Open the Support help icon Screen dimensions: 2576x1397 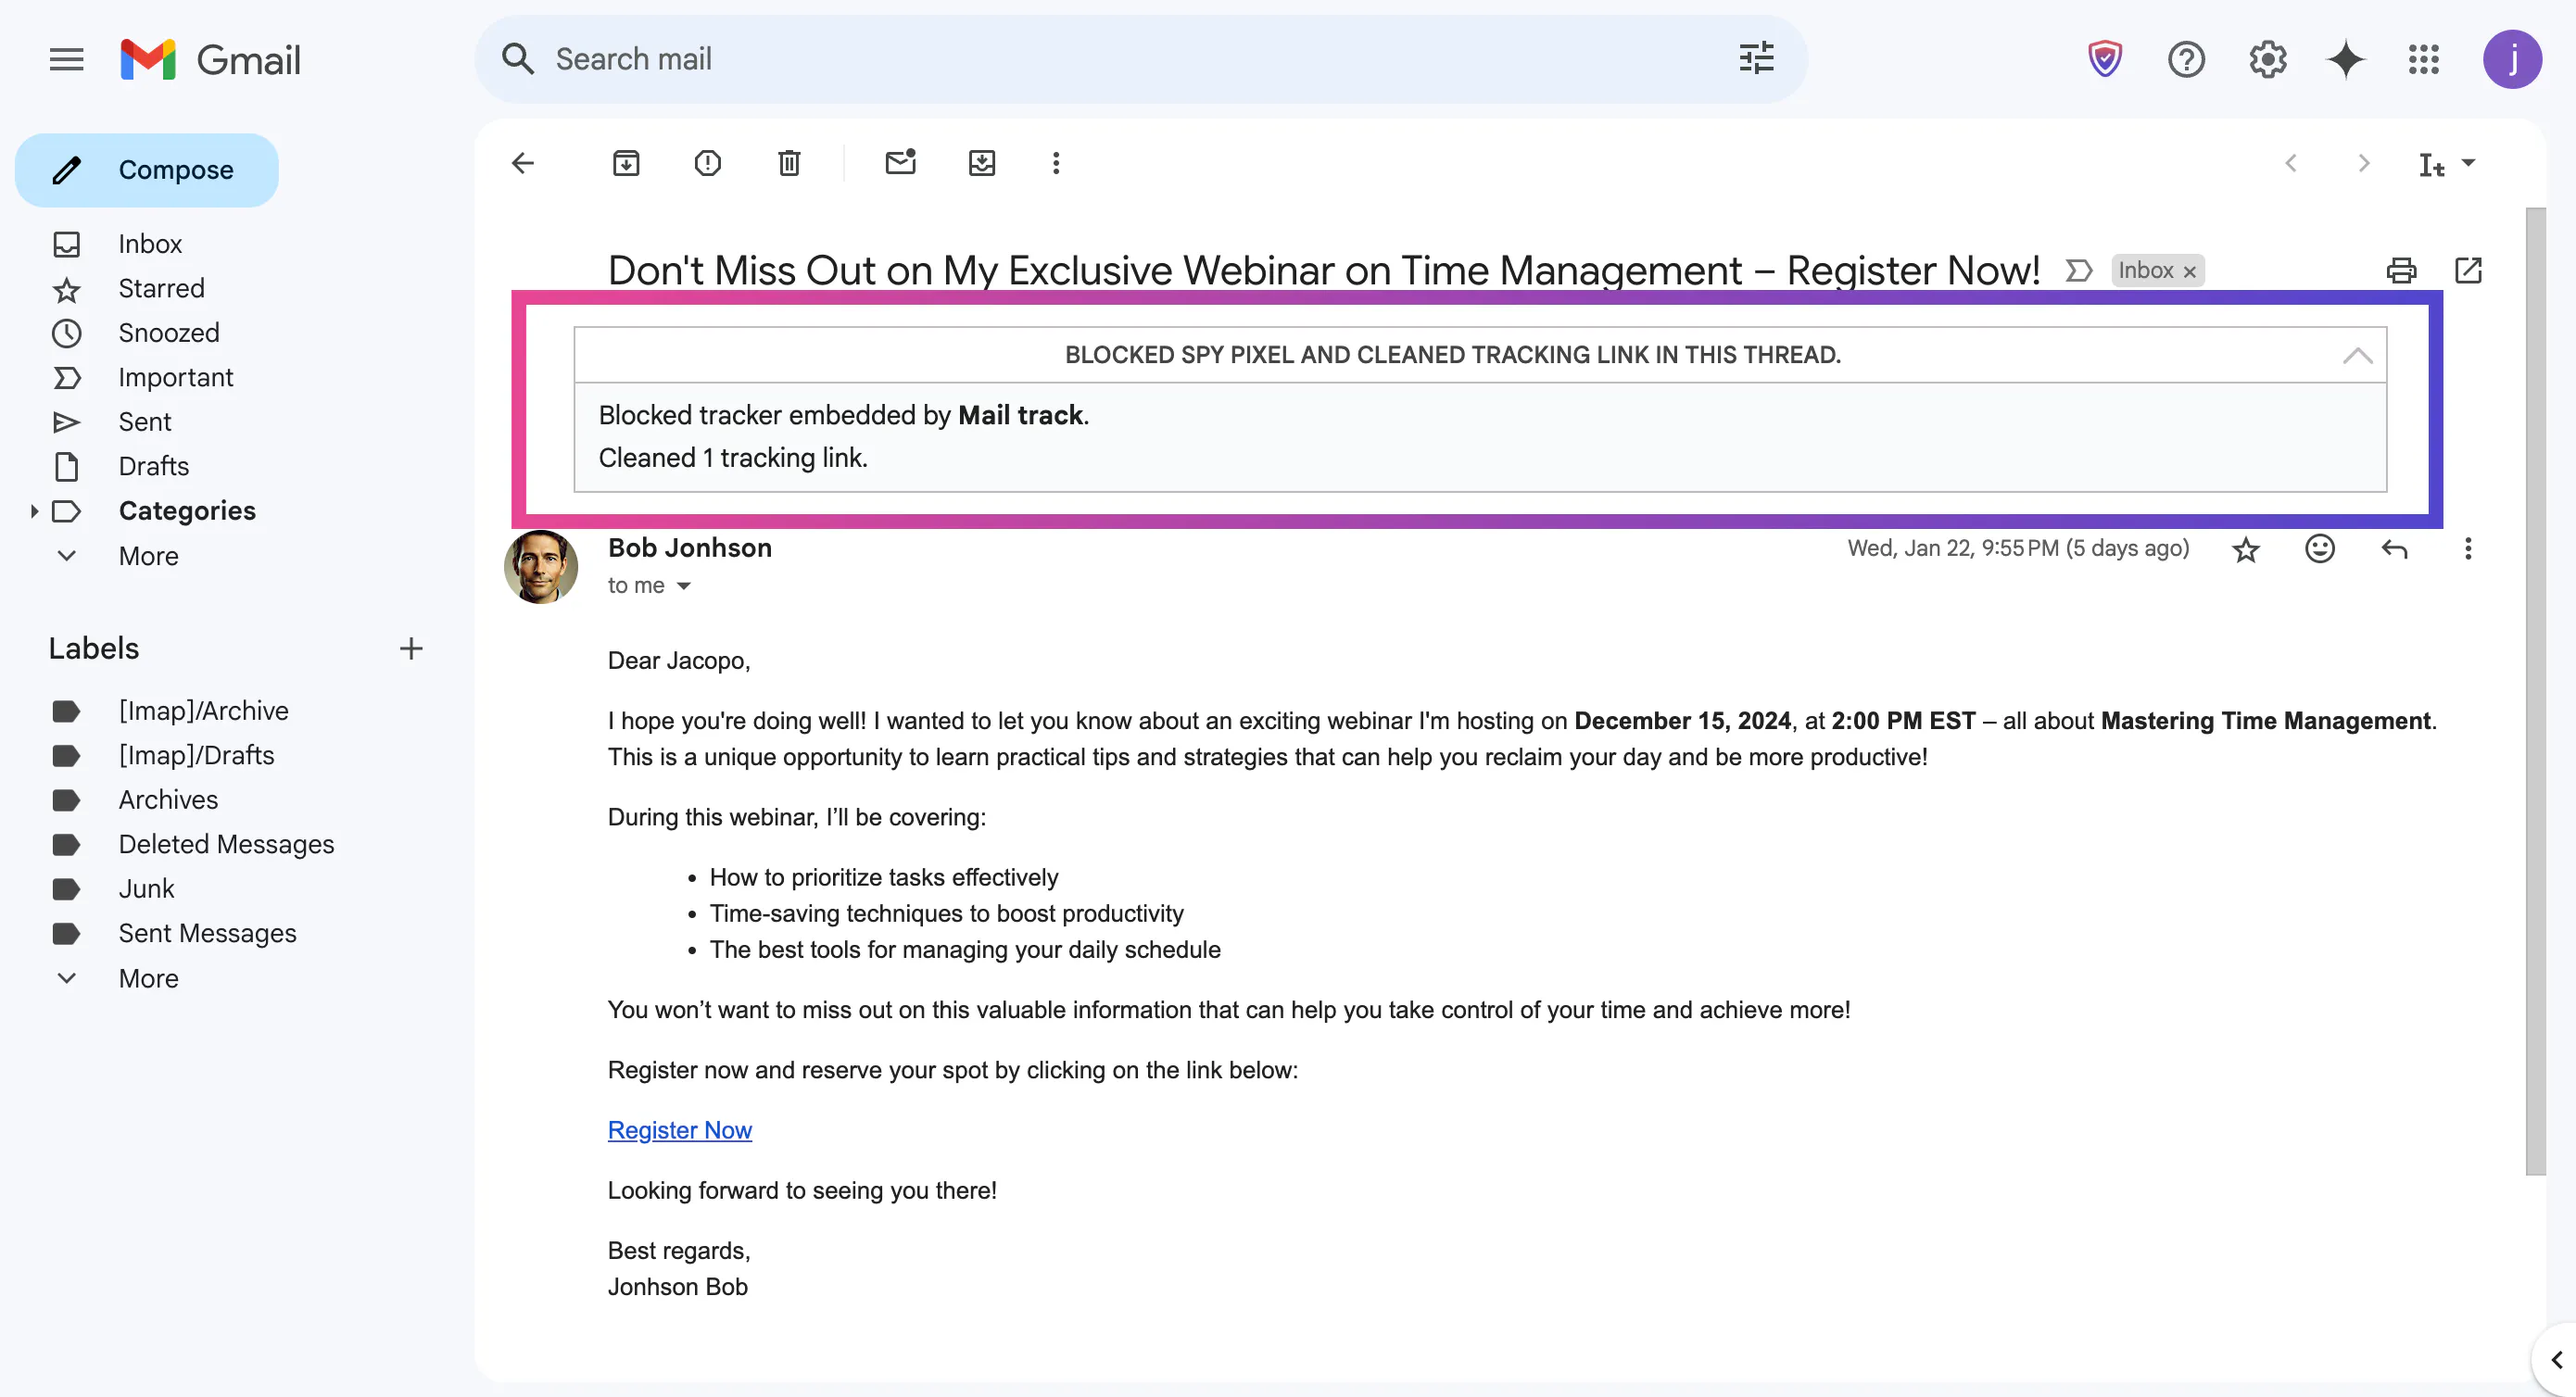2186,59
